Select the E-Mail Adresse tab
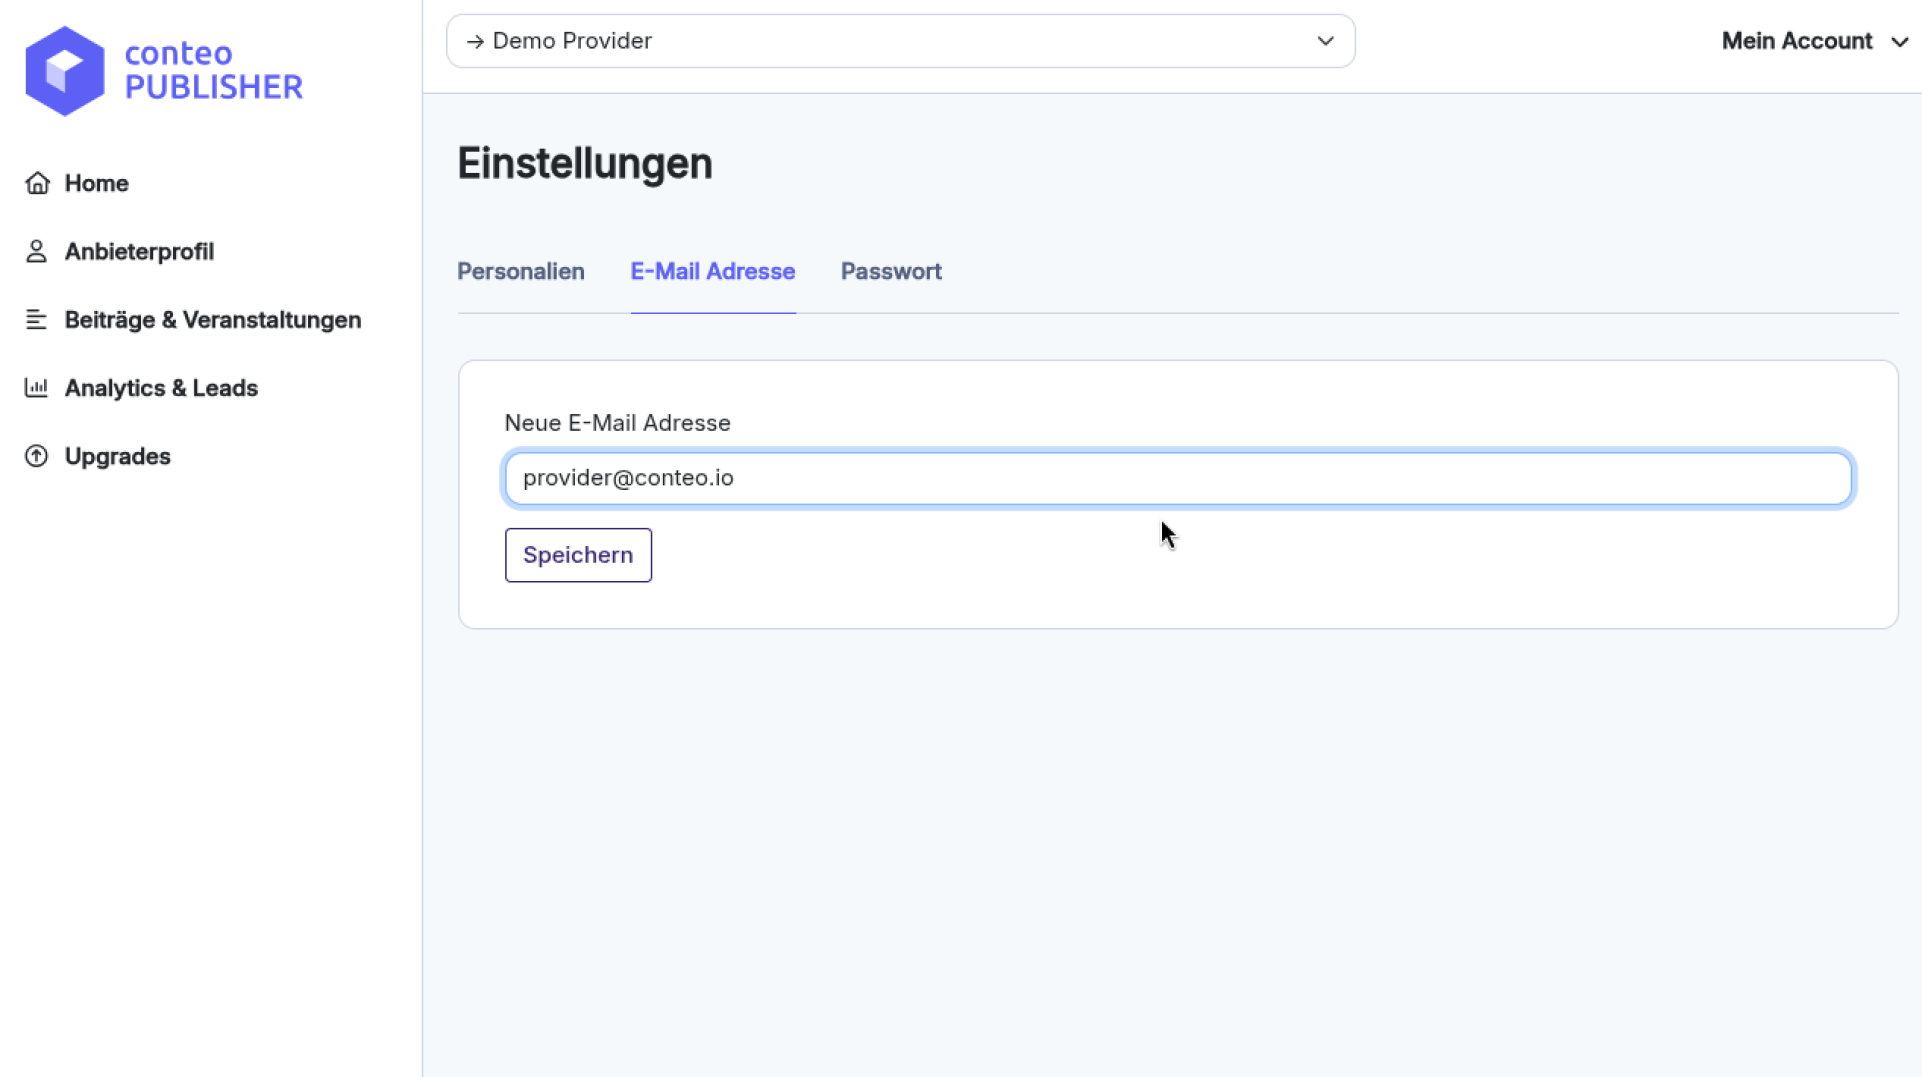 coord(712,271)
